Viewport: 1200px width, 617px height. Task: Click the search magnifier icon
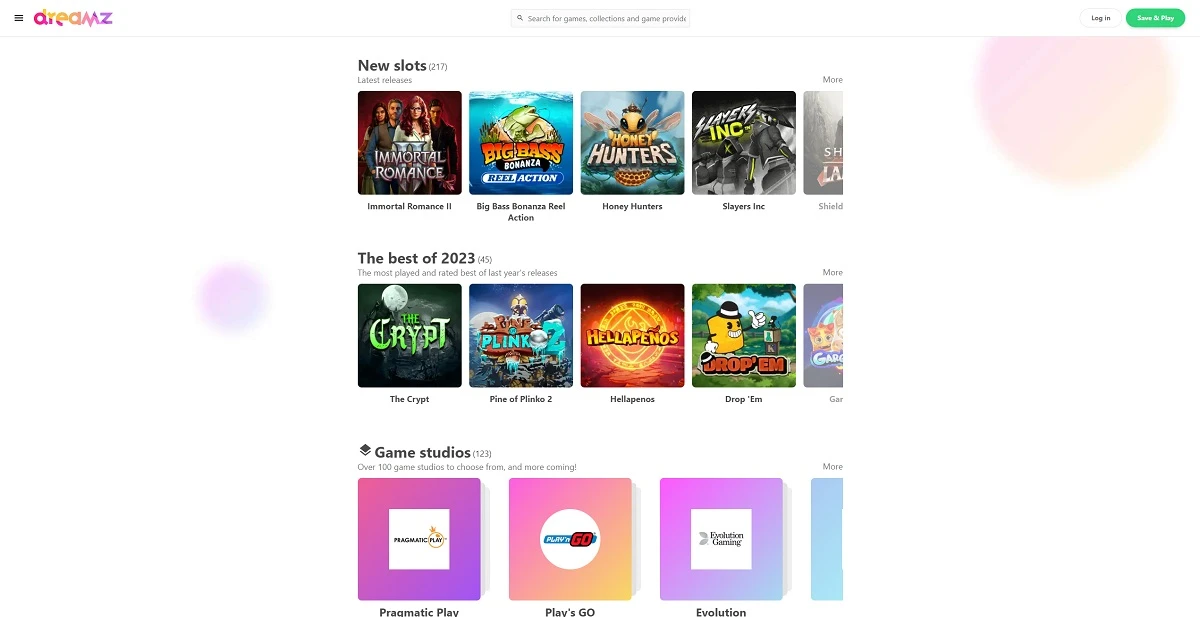pyautogui.click(x=520, y=18)
